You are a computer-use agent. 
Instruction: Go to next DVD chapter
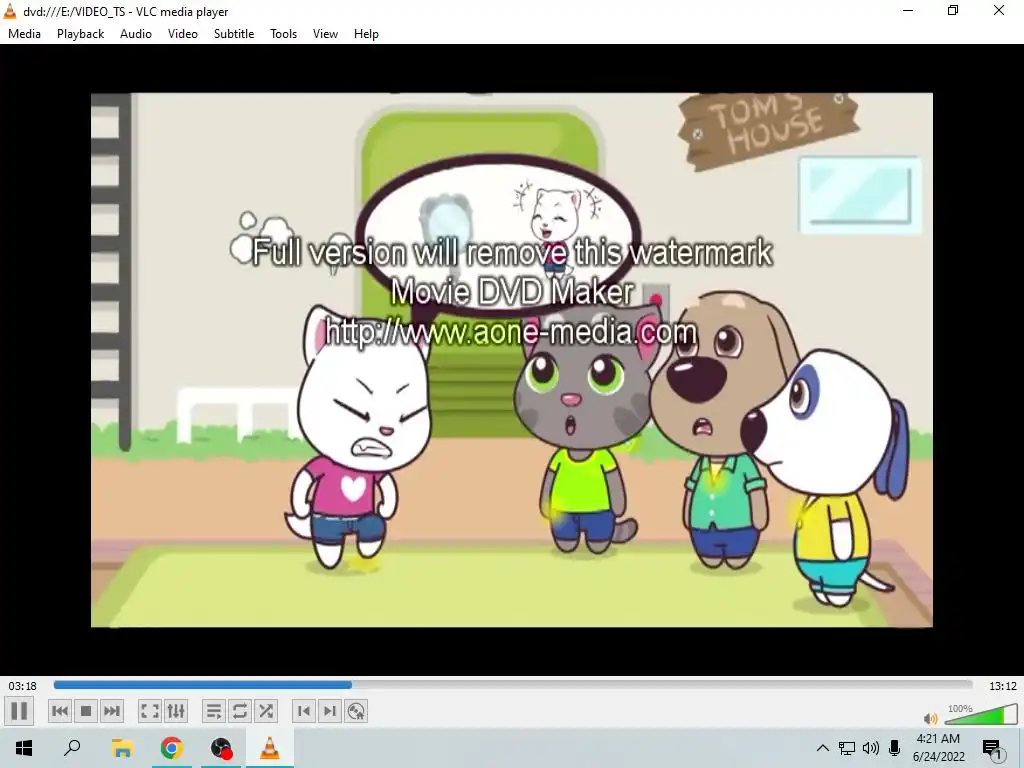point(330,711)
